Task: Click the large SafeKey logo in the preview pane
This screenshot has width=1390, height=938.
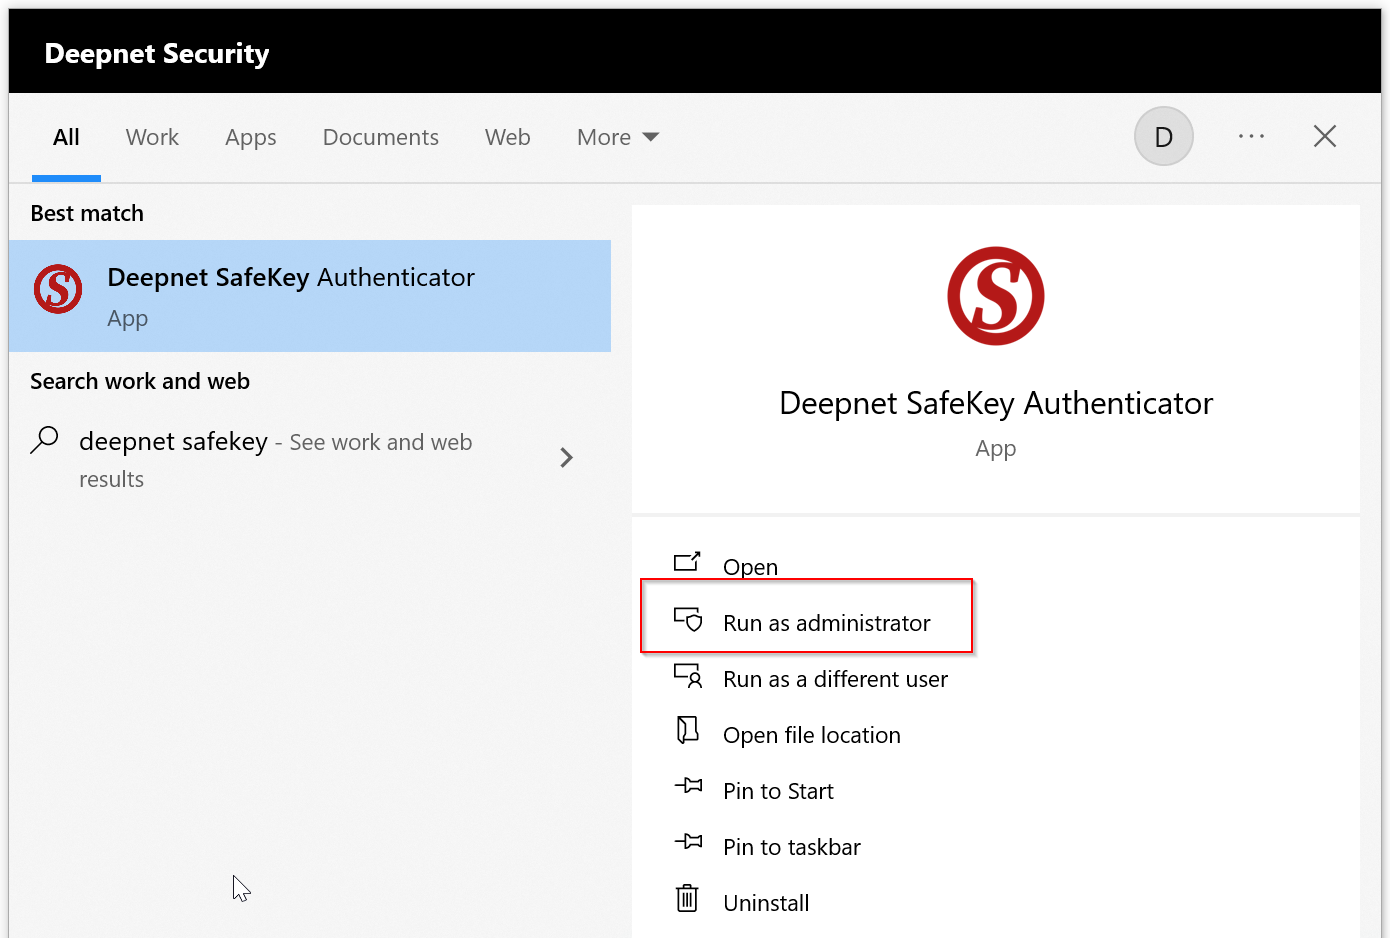Action: (995, 296)
